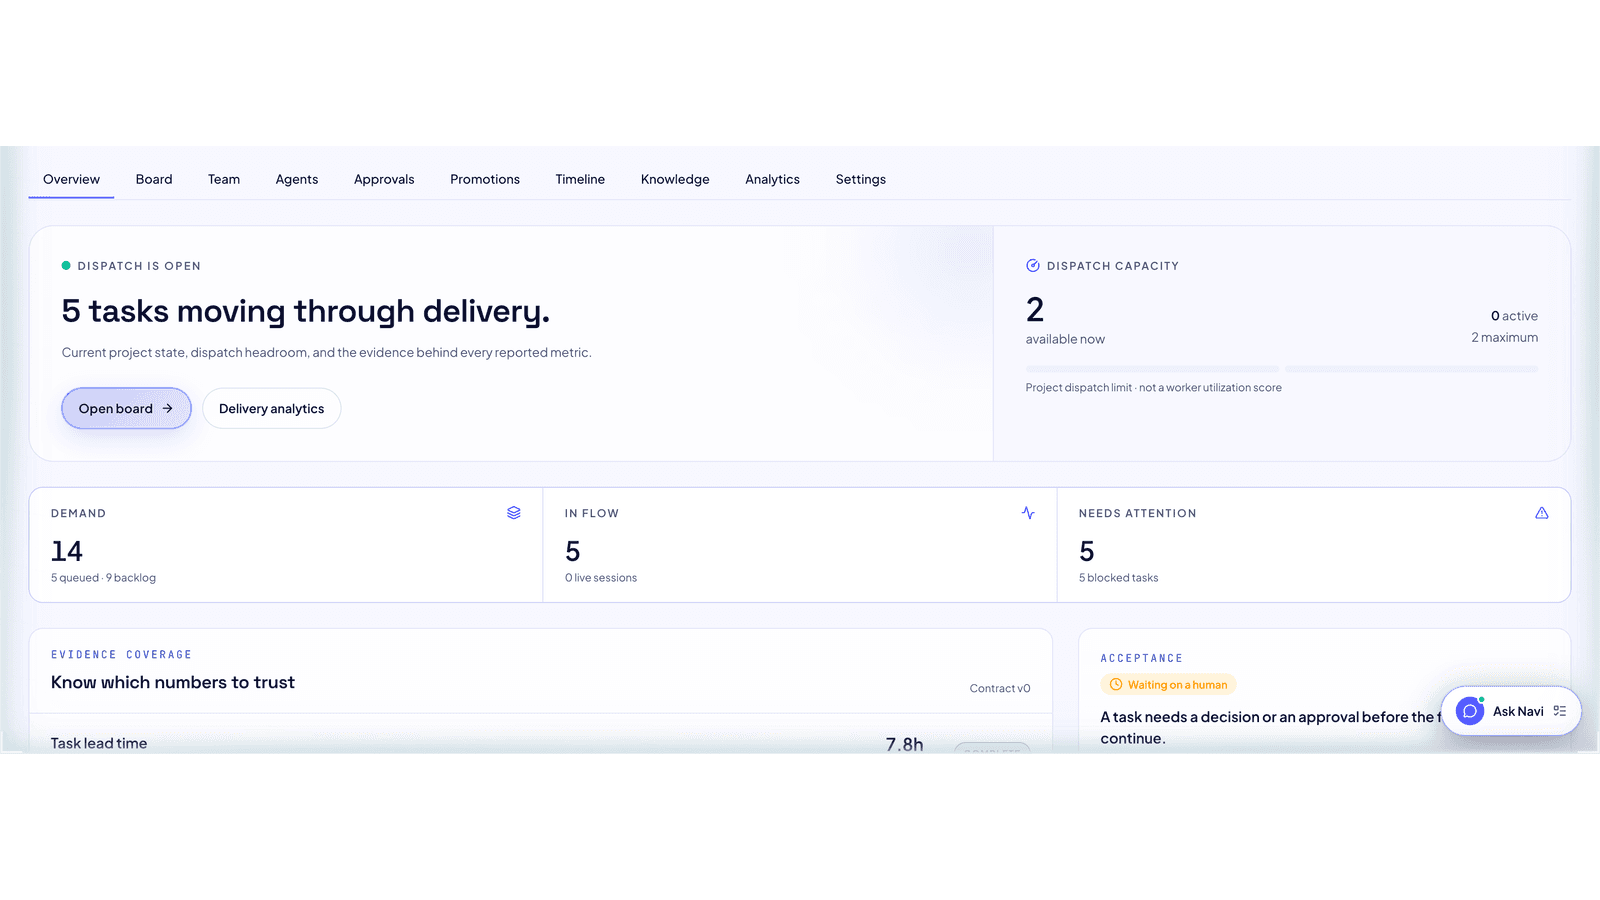This screenshot has height=900, width=1600.
Task: Switch to the Overview tab
Action: 71,180
